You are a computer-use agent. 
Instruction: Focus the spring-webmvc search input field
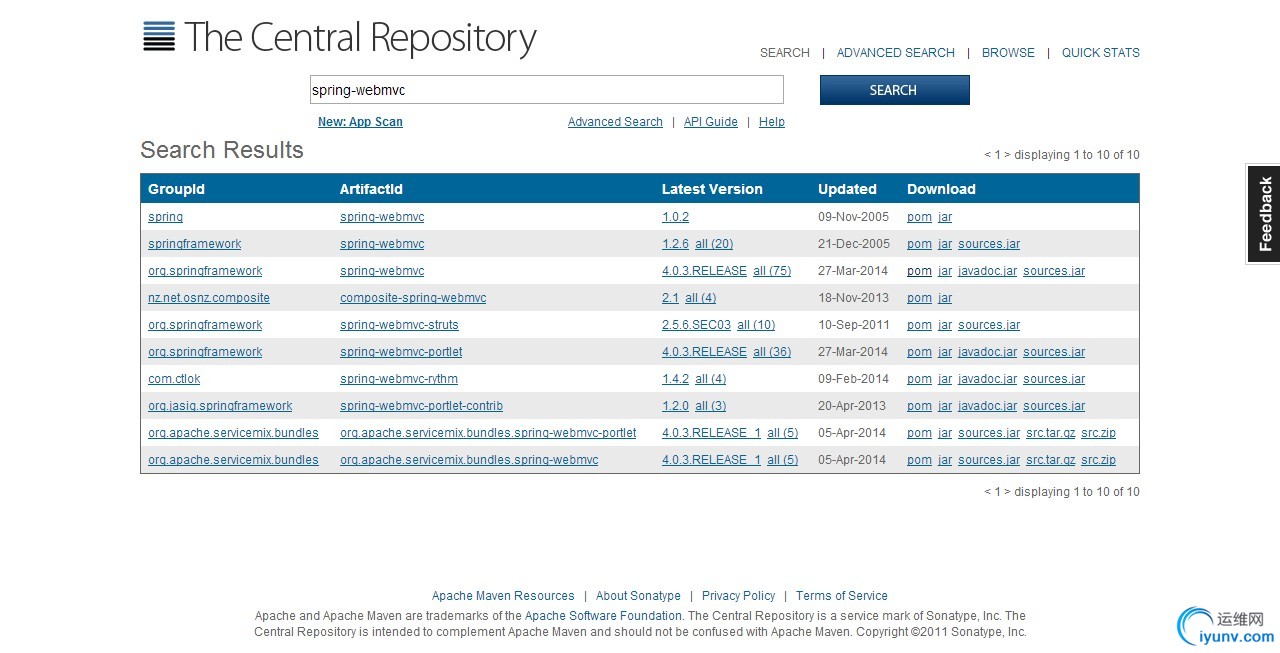tap(546, 90)
